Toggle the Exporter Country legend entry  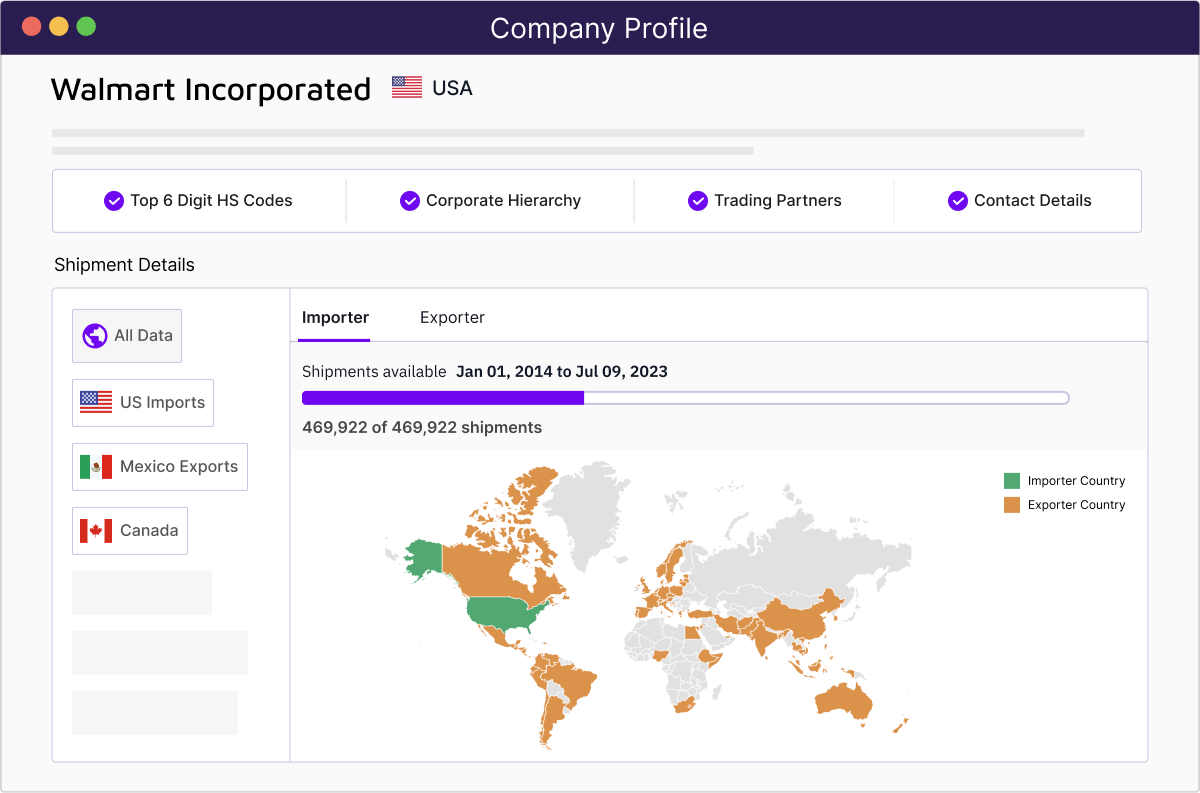click(1063, 504)
